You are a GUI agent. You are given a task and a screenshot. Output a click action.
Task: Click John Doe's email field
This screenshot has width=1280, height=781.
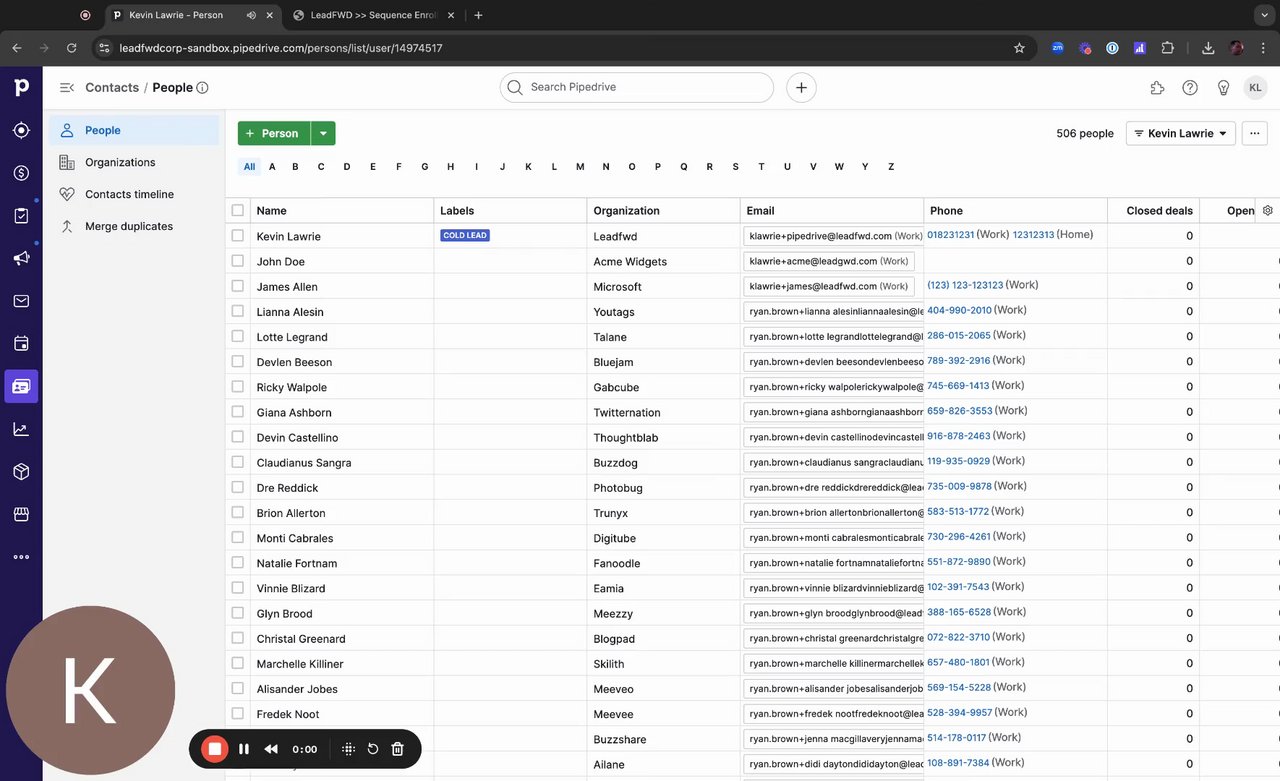(829, 261)
